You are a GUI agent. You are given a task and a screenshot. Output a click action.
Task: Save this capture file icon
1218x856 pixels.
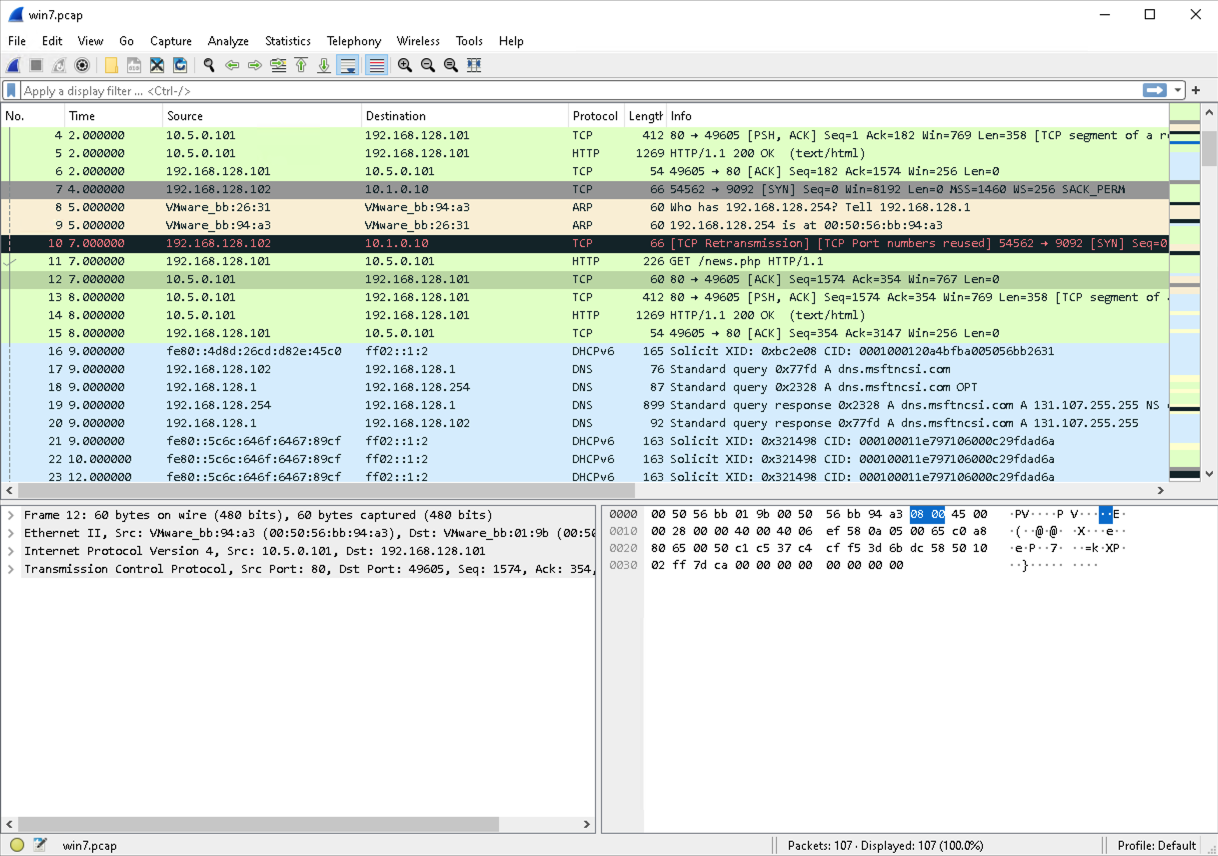[x=134, y=65]
